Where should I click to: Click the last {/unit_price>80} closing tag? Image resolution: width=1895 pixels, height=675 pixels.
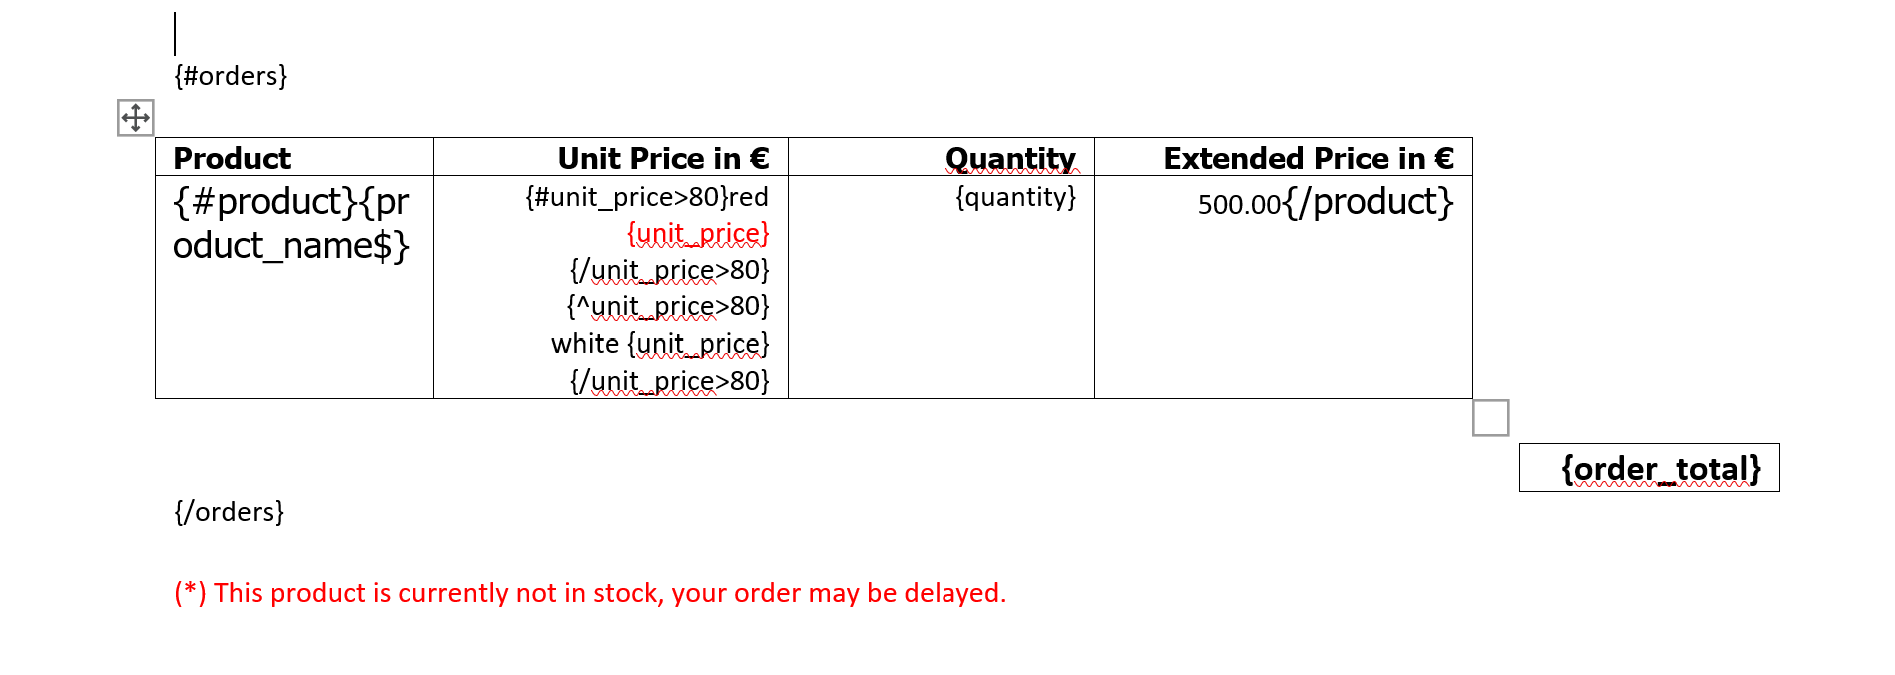(x=670, y=381)
